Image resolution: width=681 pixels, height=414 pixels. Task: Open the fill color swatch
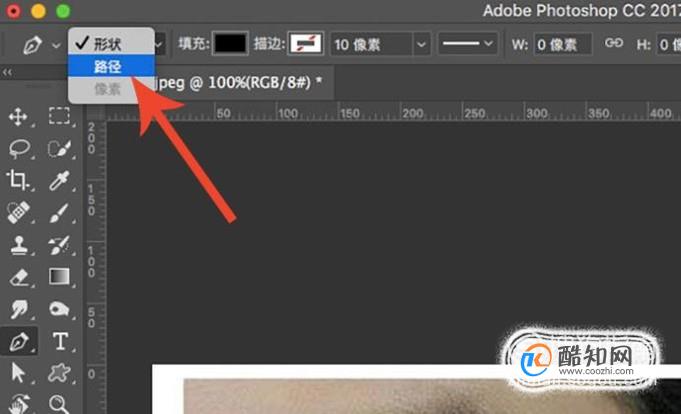coord(230,43)
